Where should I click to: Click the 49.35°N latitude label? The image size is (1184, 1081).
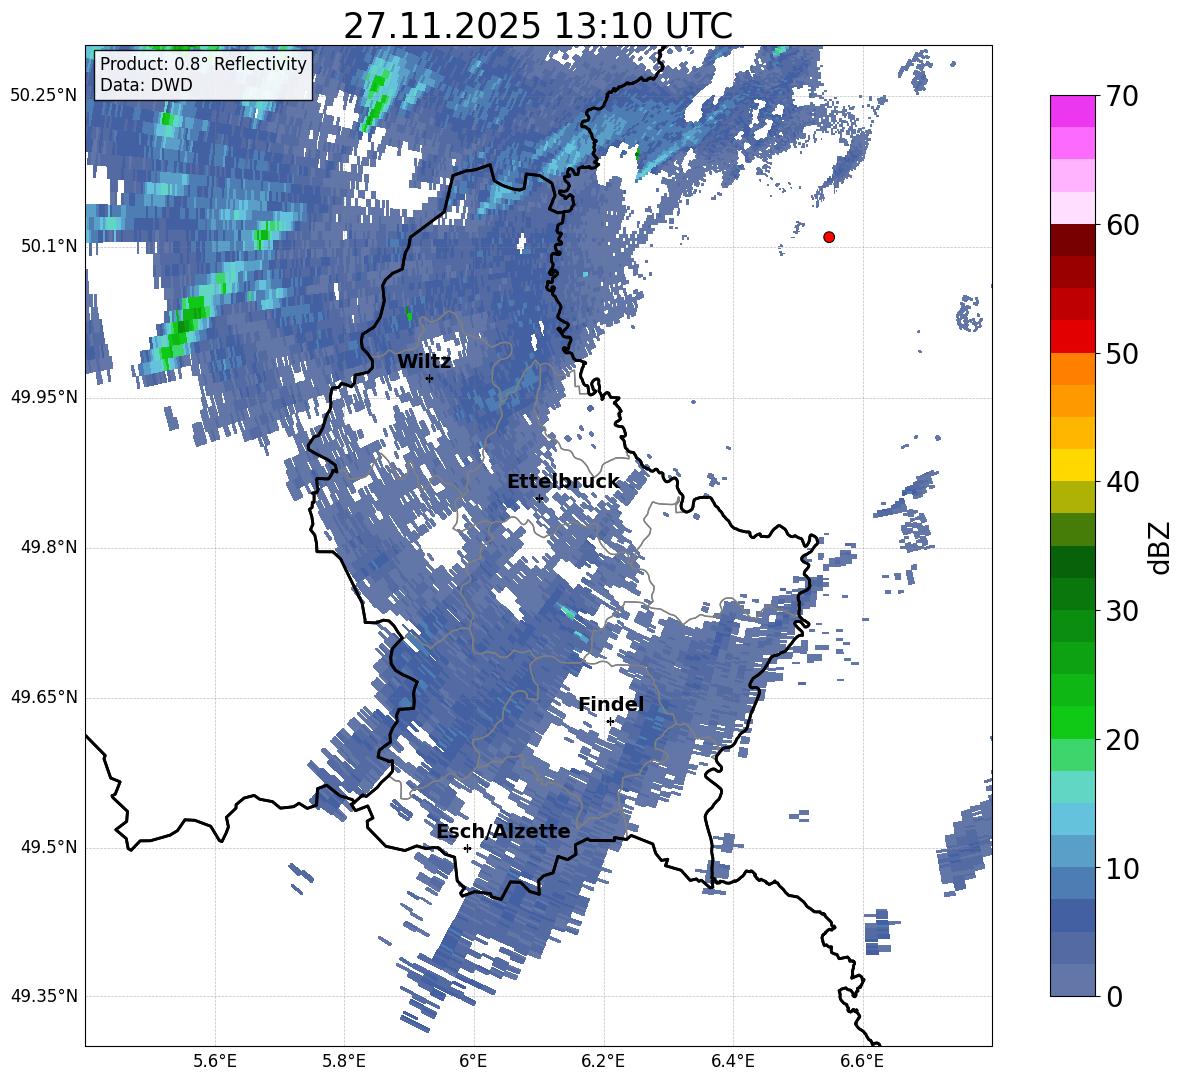43,996
